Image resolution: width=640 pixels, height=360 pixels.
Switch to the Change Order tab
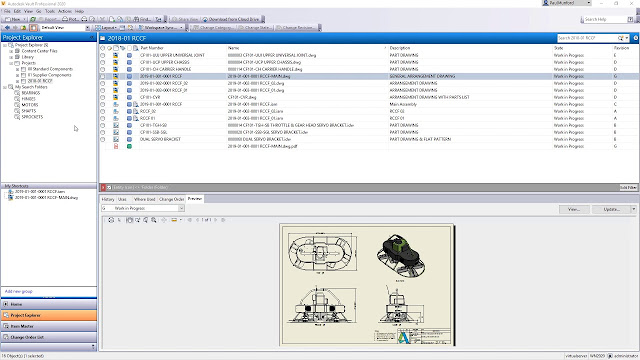[x=171, y=199]
